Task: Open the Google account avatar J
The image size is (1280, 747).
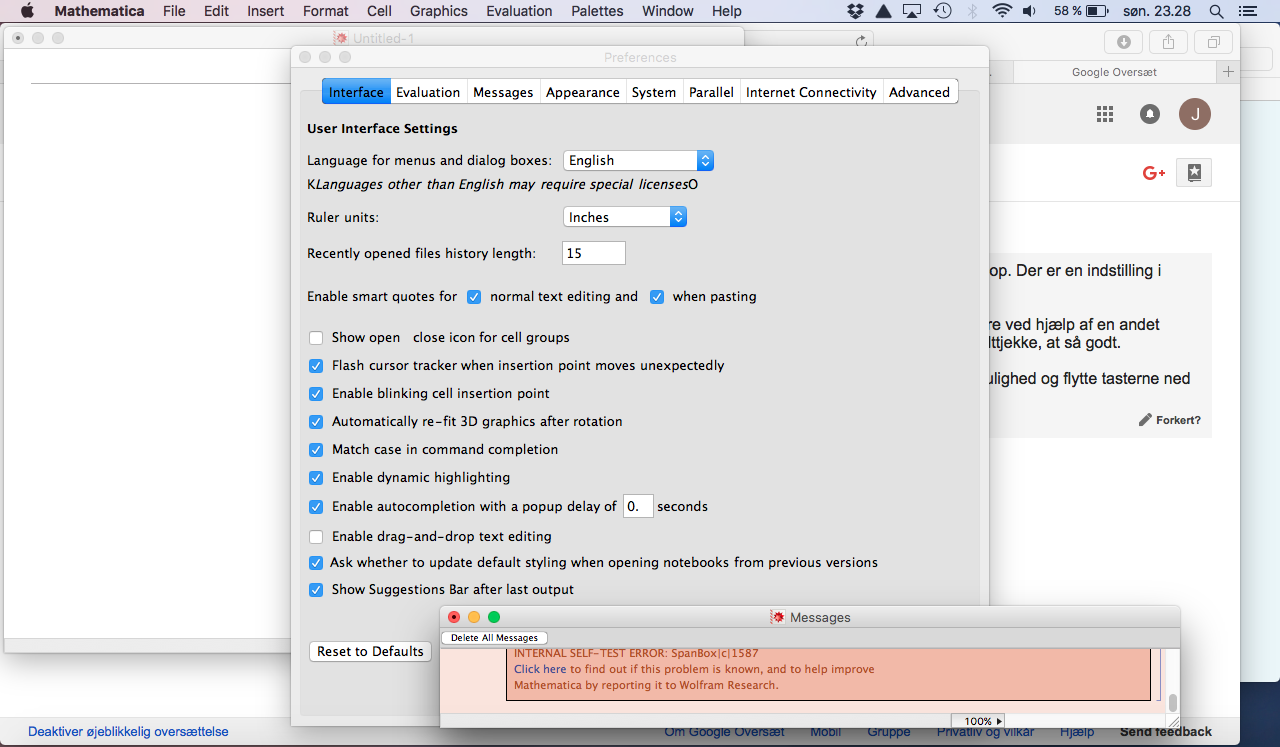Action: pyautogui.click(x=1195, y=114)
